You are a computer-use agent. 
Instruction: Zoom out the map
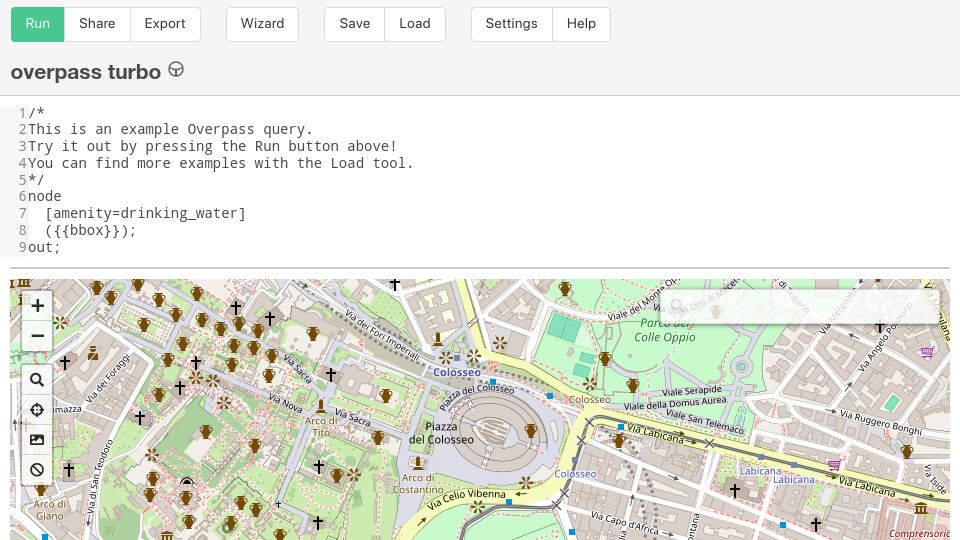point(37,336)
